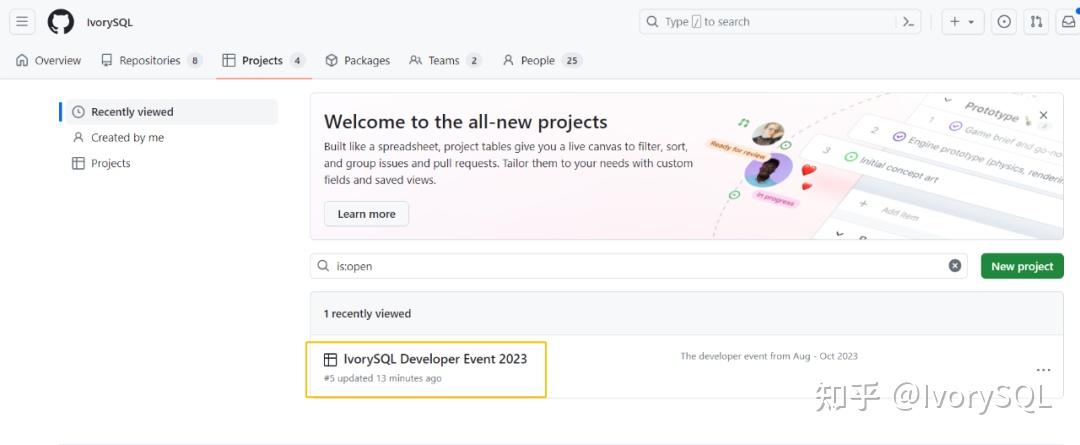Click the Learn more button
This screenshot has width=1080, height=445.
(x=366, y=214)
